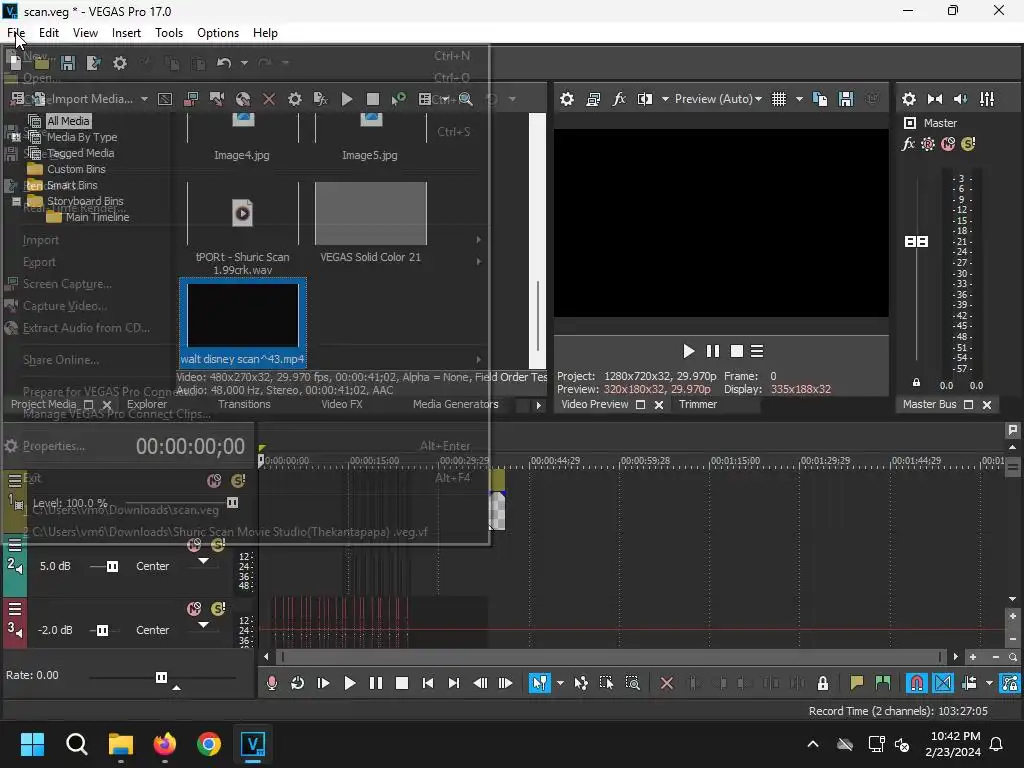Open Audio Properties gear in Master Bus
Screen dimensions: 1024x768
[x=908, y=99]
